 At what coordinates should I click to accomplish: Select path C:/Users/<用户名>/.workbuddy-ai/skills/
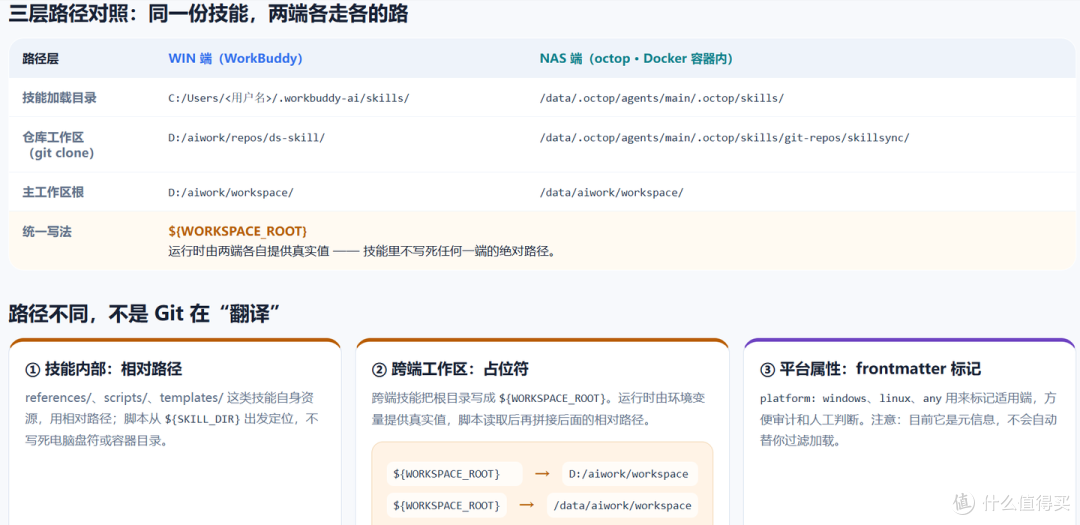[289, 98]
